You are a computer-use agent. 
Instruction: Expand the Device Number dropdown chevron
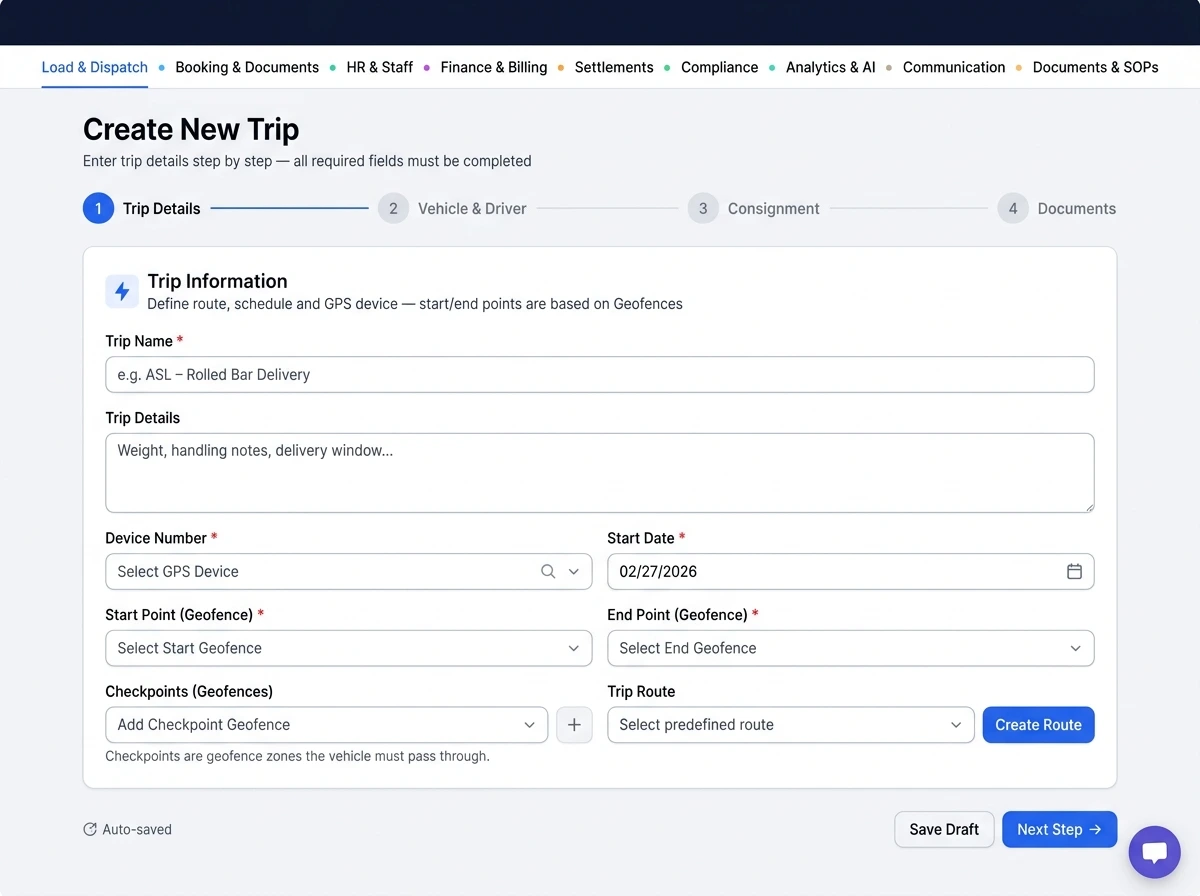(574, 571)
